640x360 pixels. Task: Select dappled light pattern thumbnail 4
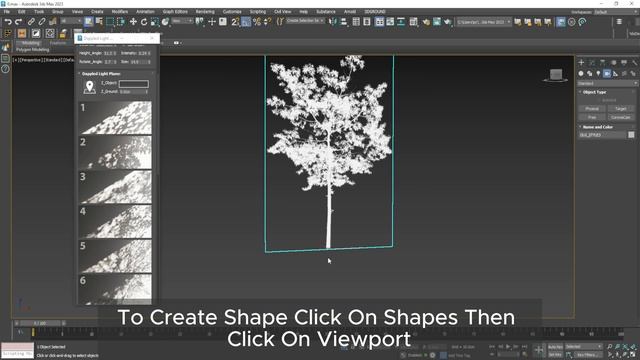point(115,222)
